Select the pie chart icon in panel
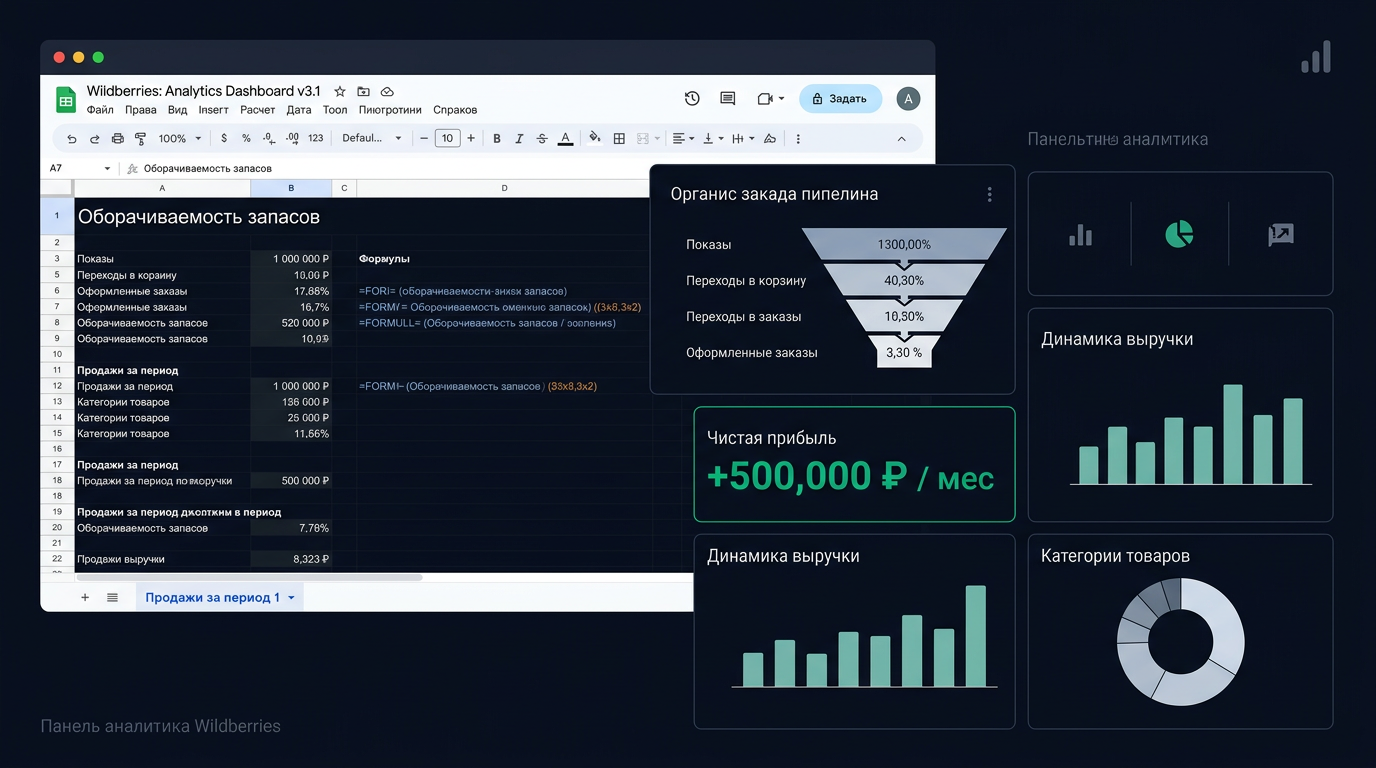The height and width of the screenshot is (768, 1376). [1179, 234]
